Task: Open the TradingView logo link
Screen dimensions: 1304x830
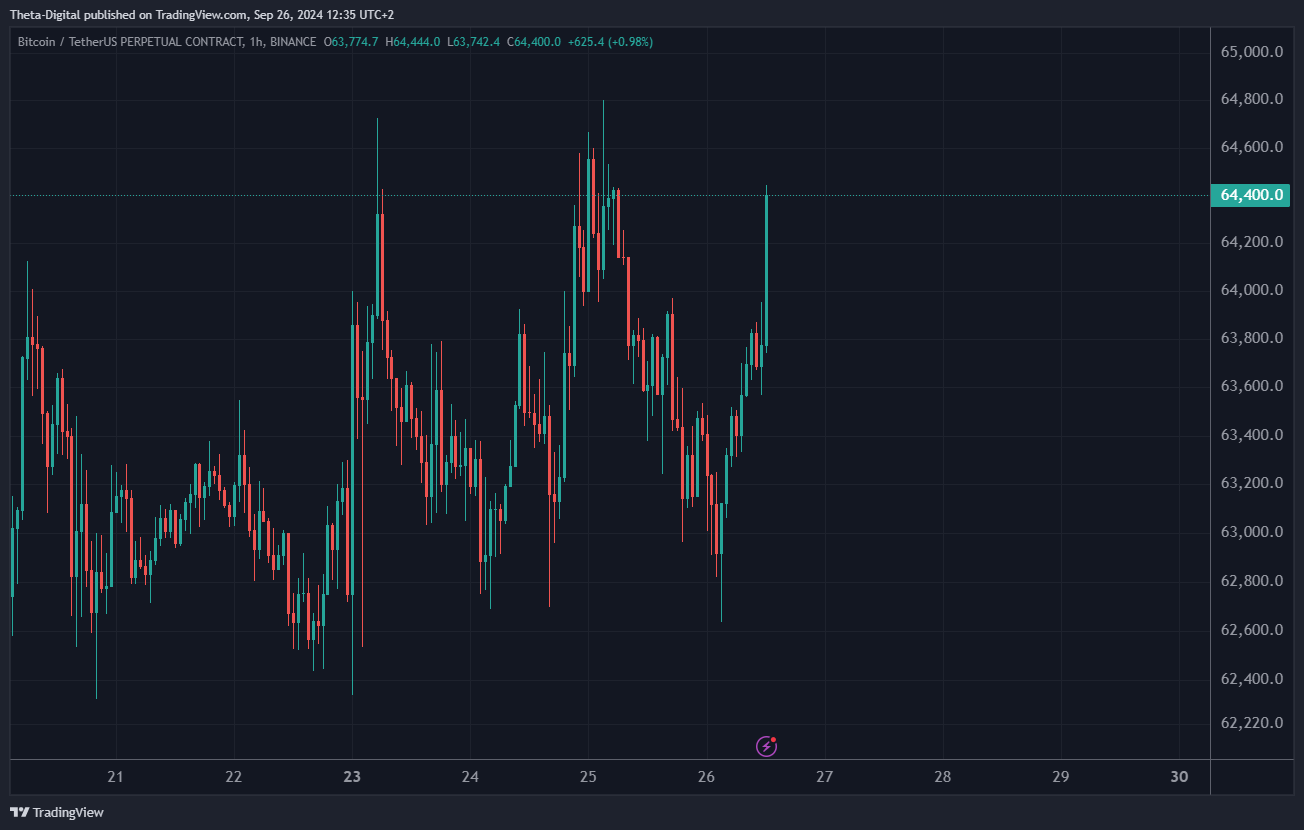Action: (57, 812)
